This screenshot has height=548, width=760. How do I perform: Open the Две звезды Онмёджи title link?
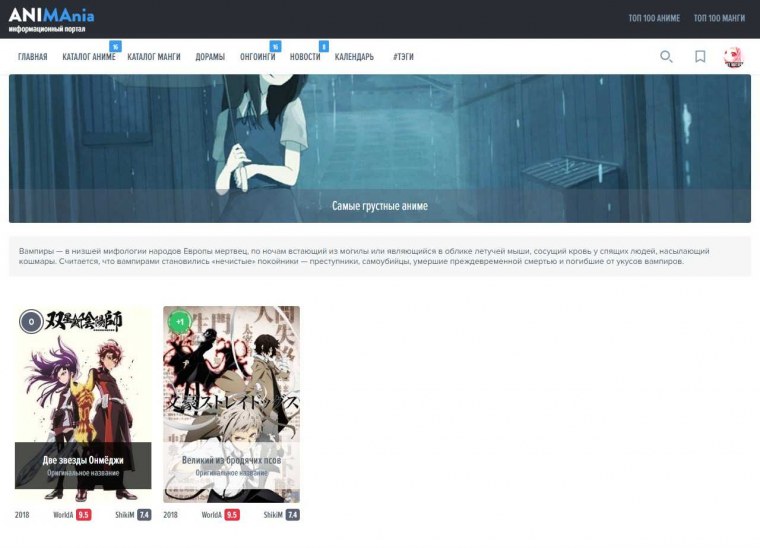(83, 460)
